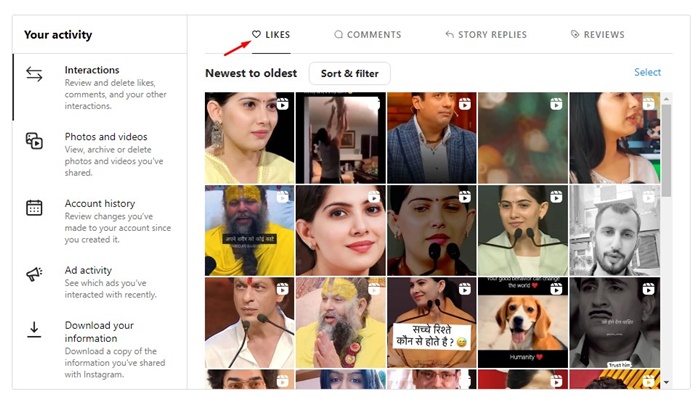This screenshot has height=399, width=700.
Task: Switch to the Reviews tab
Action: coord(598,35)
